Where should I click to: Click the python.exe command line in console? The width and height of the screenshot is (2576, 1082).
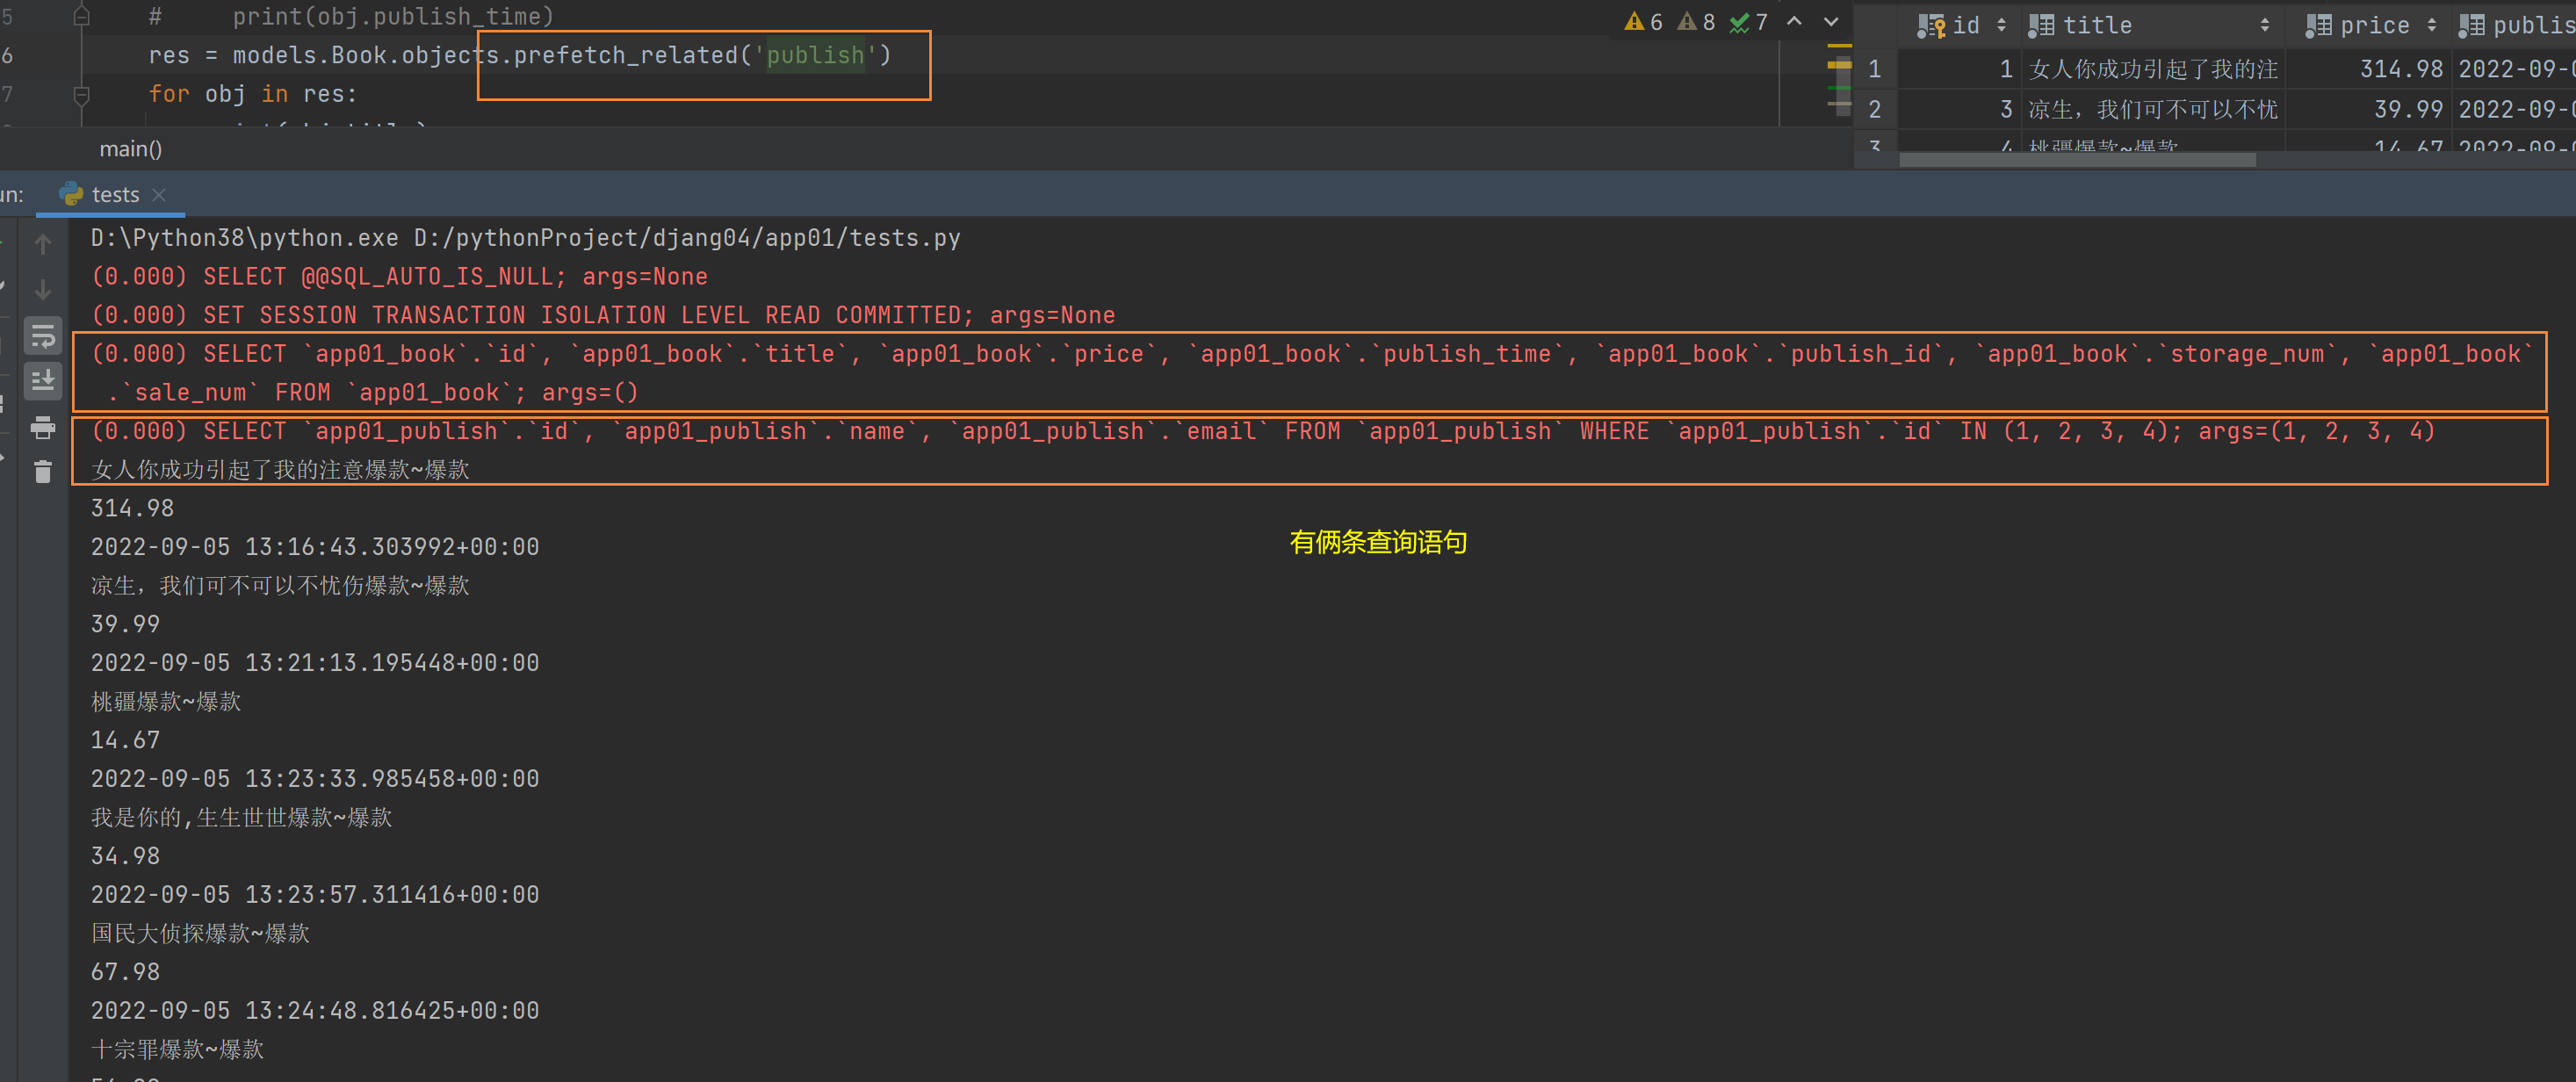[525, 238]
